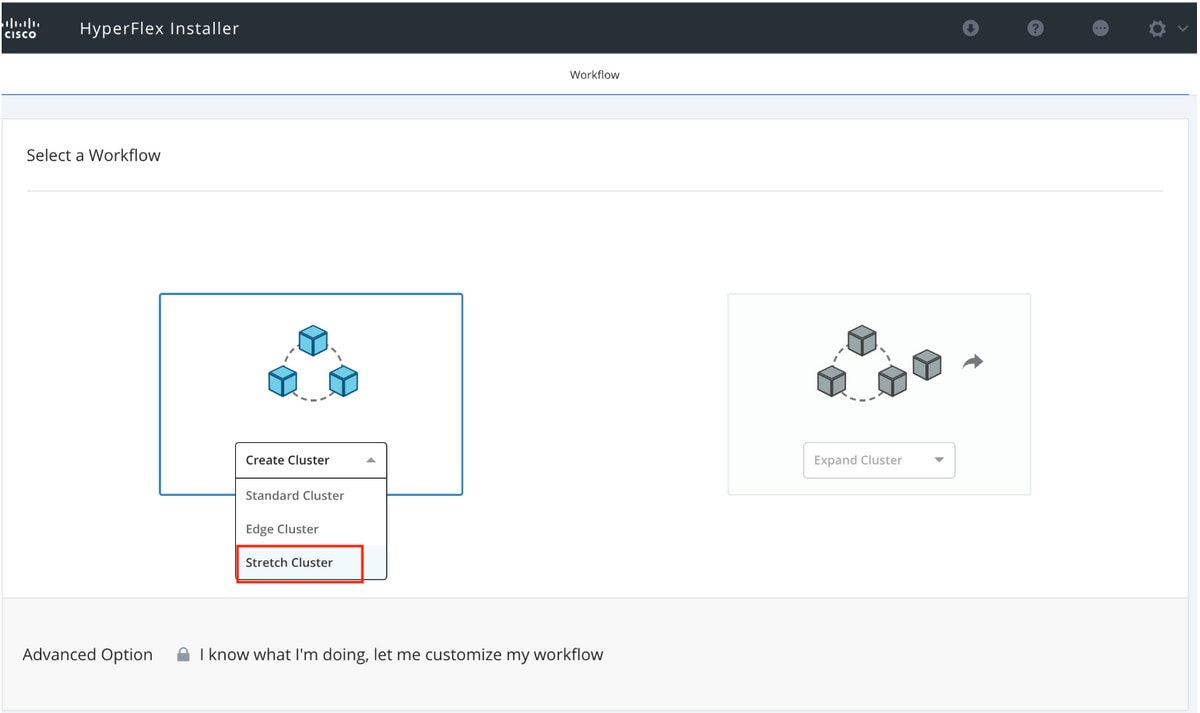The width and height of the screenshot is (1200, 713).
Task: Click the blue cluster cubes illustration
Action: coord(313,363)
